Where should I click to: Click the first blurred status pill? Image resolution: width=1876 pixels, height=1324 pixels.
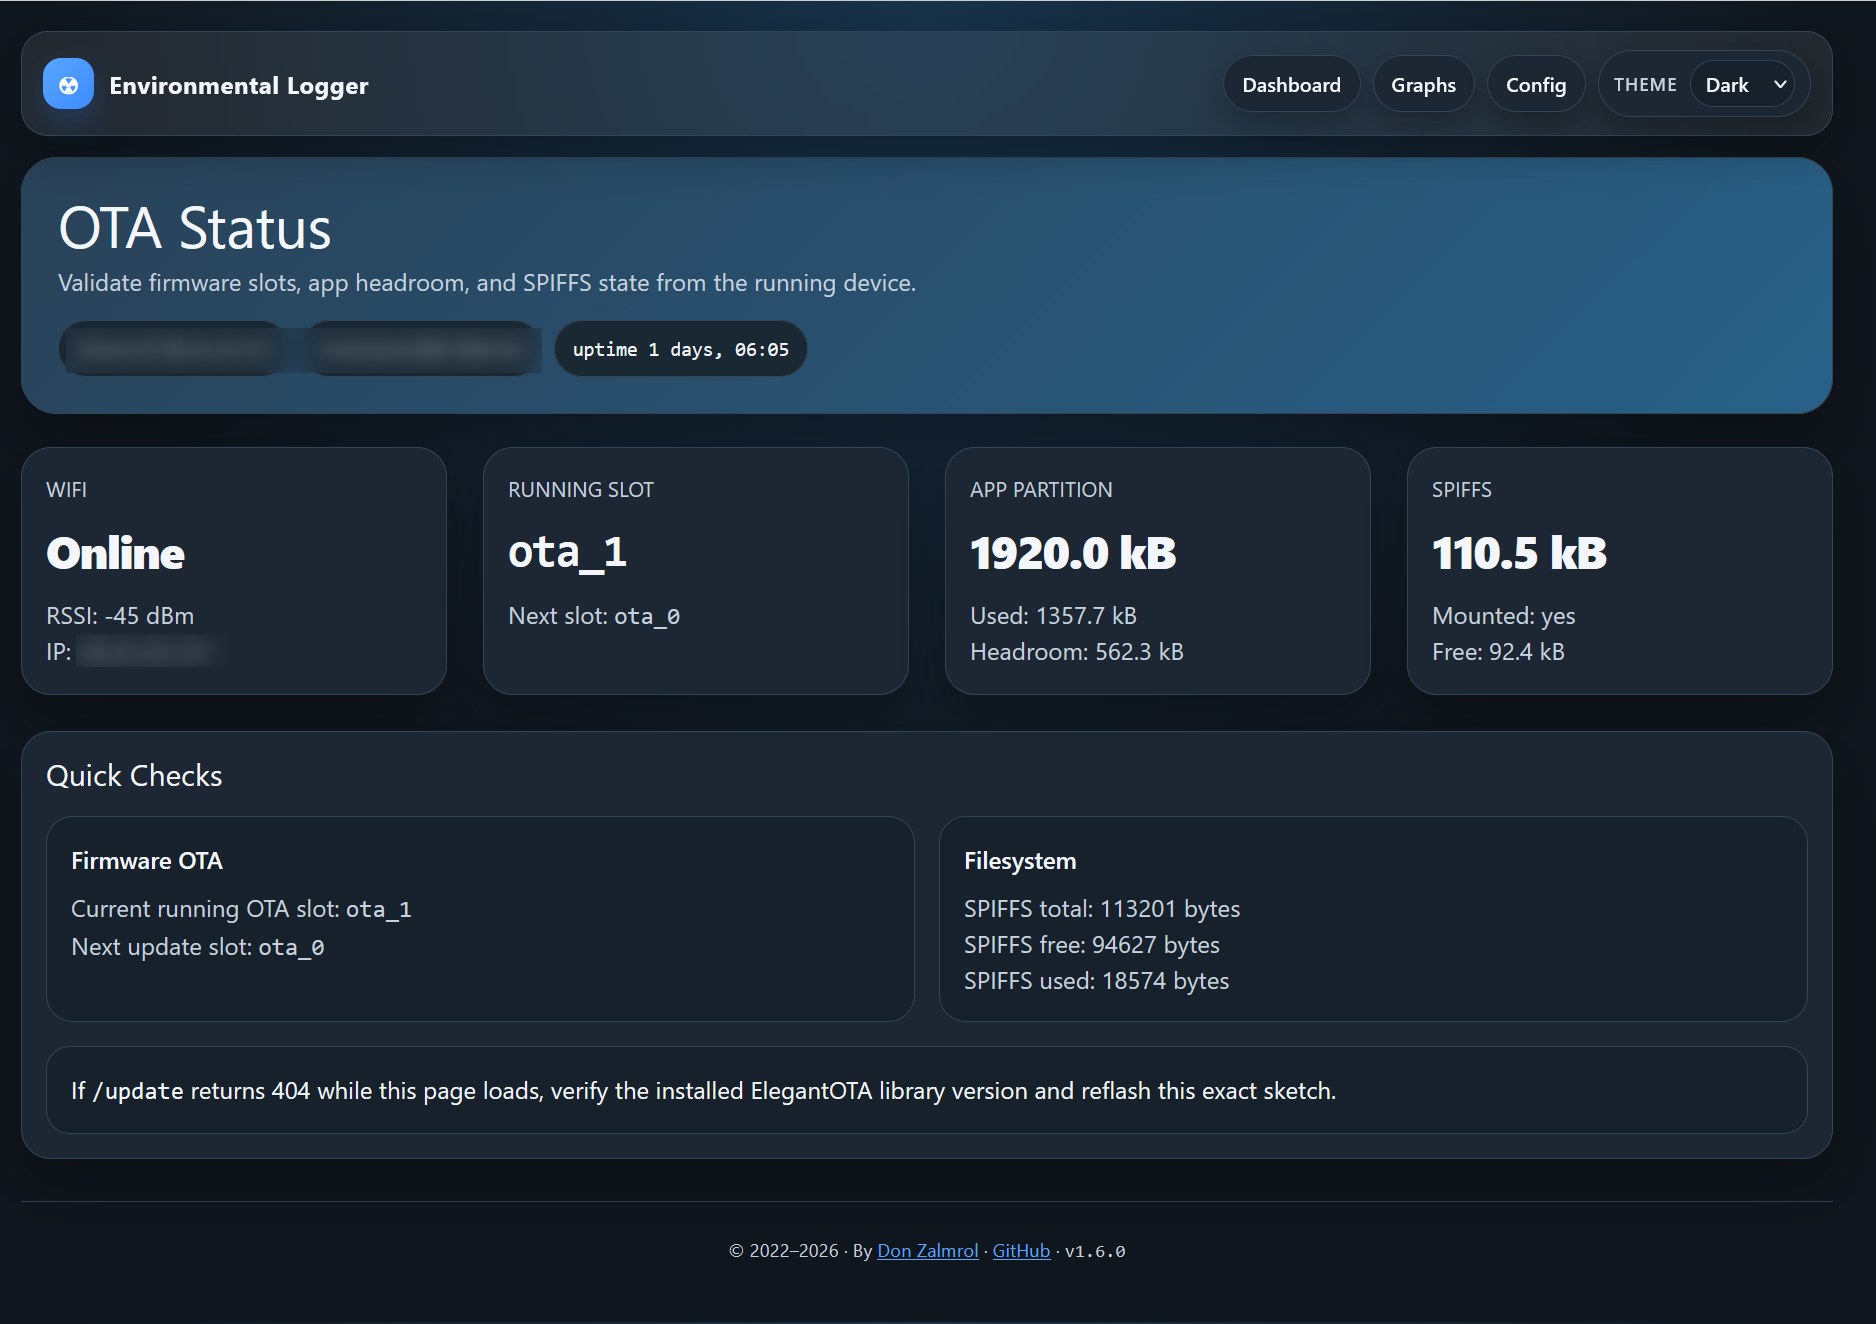tap(174, 349)
